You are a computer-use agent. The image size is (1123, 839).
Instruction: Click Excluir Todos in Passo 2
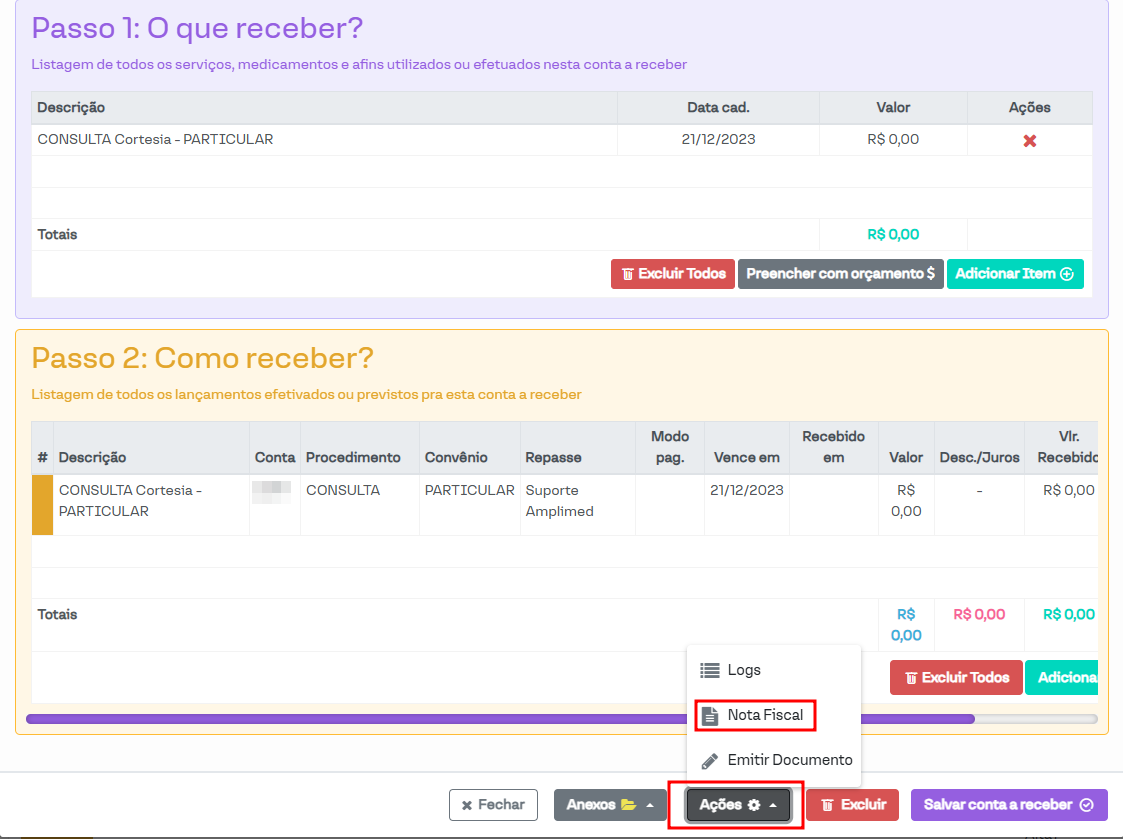[956, 678]
